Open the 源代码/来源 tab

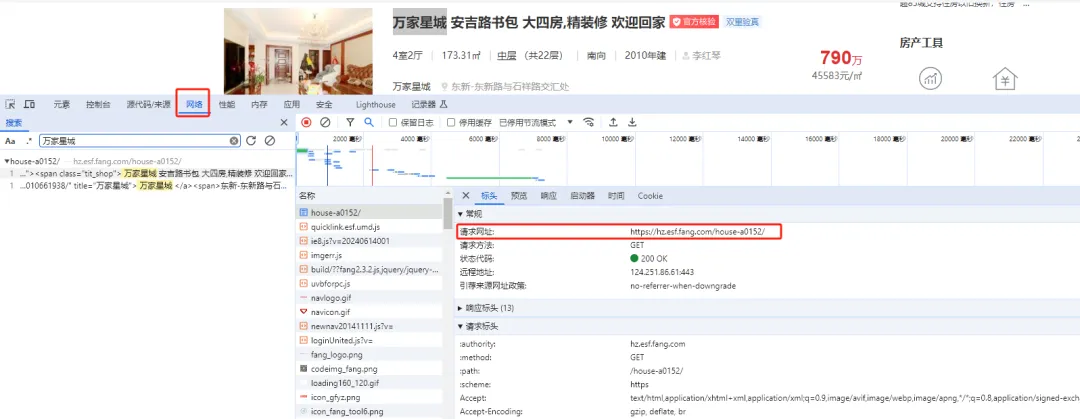148,105
